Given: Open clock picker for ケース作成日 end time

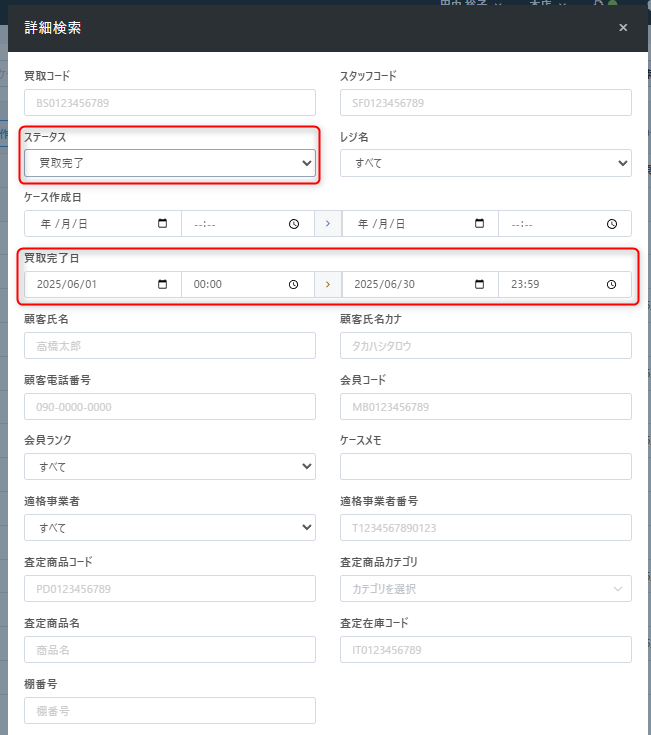Looking at the screenshot, I should point(611,224).
